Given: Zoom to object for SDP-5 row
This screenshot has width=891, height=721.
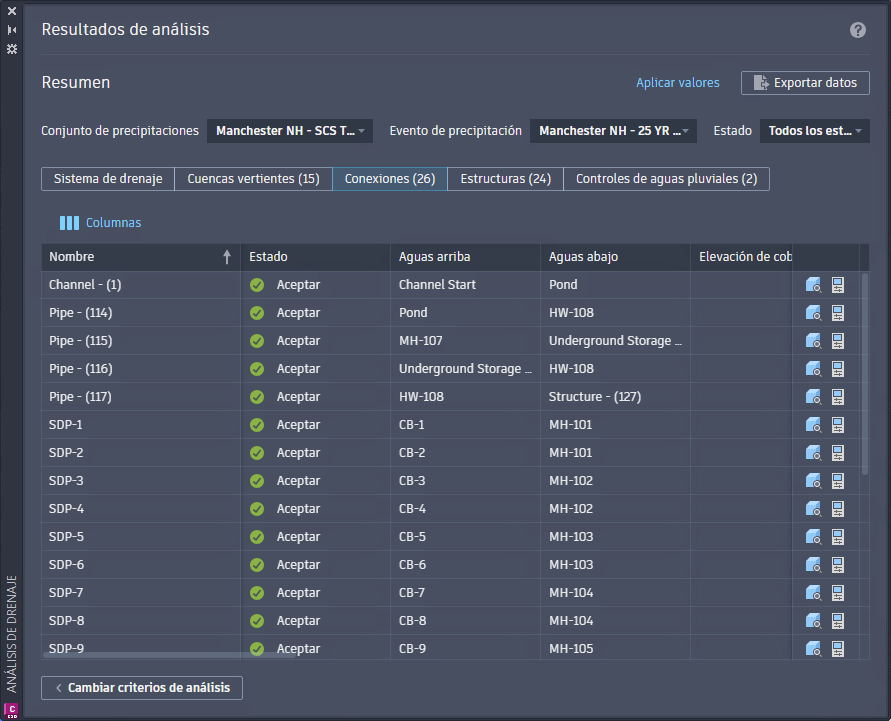Looking at the screenshot, I should pyautogui.click(x=813, y=536).
